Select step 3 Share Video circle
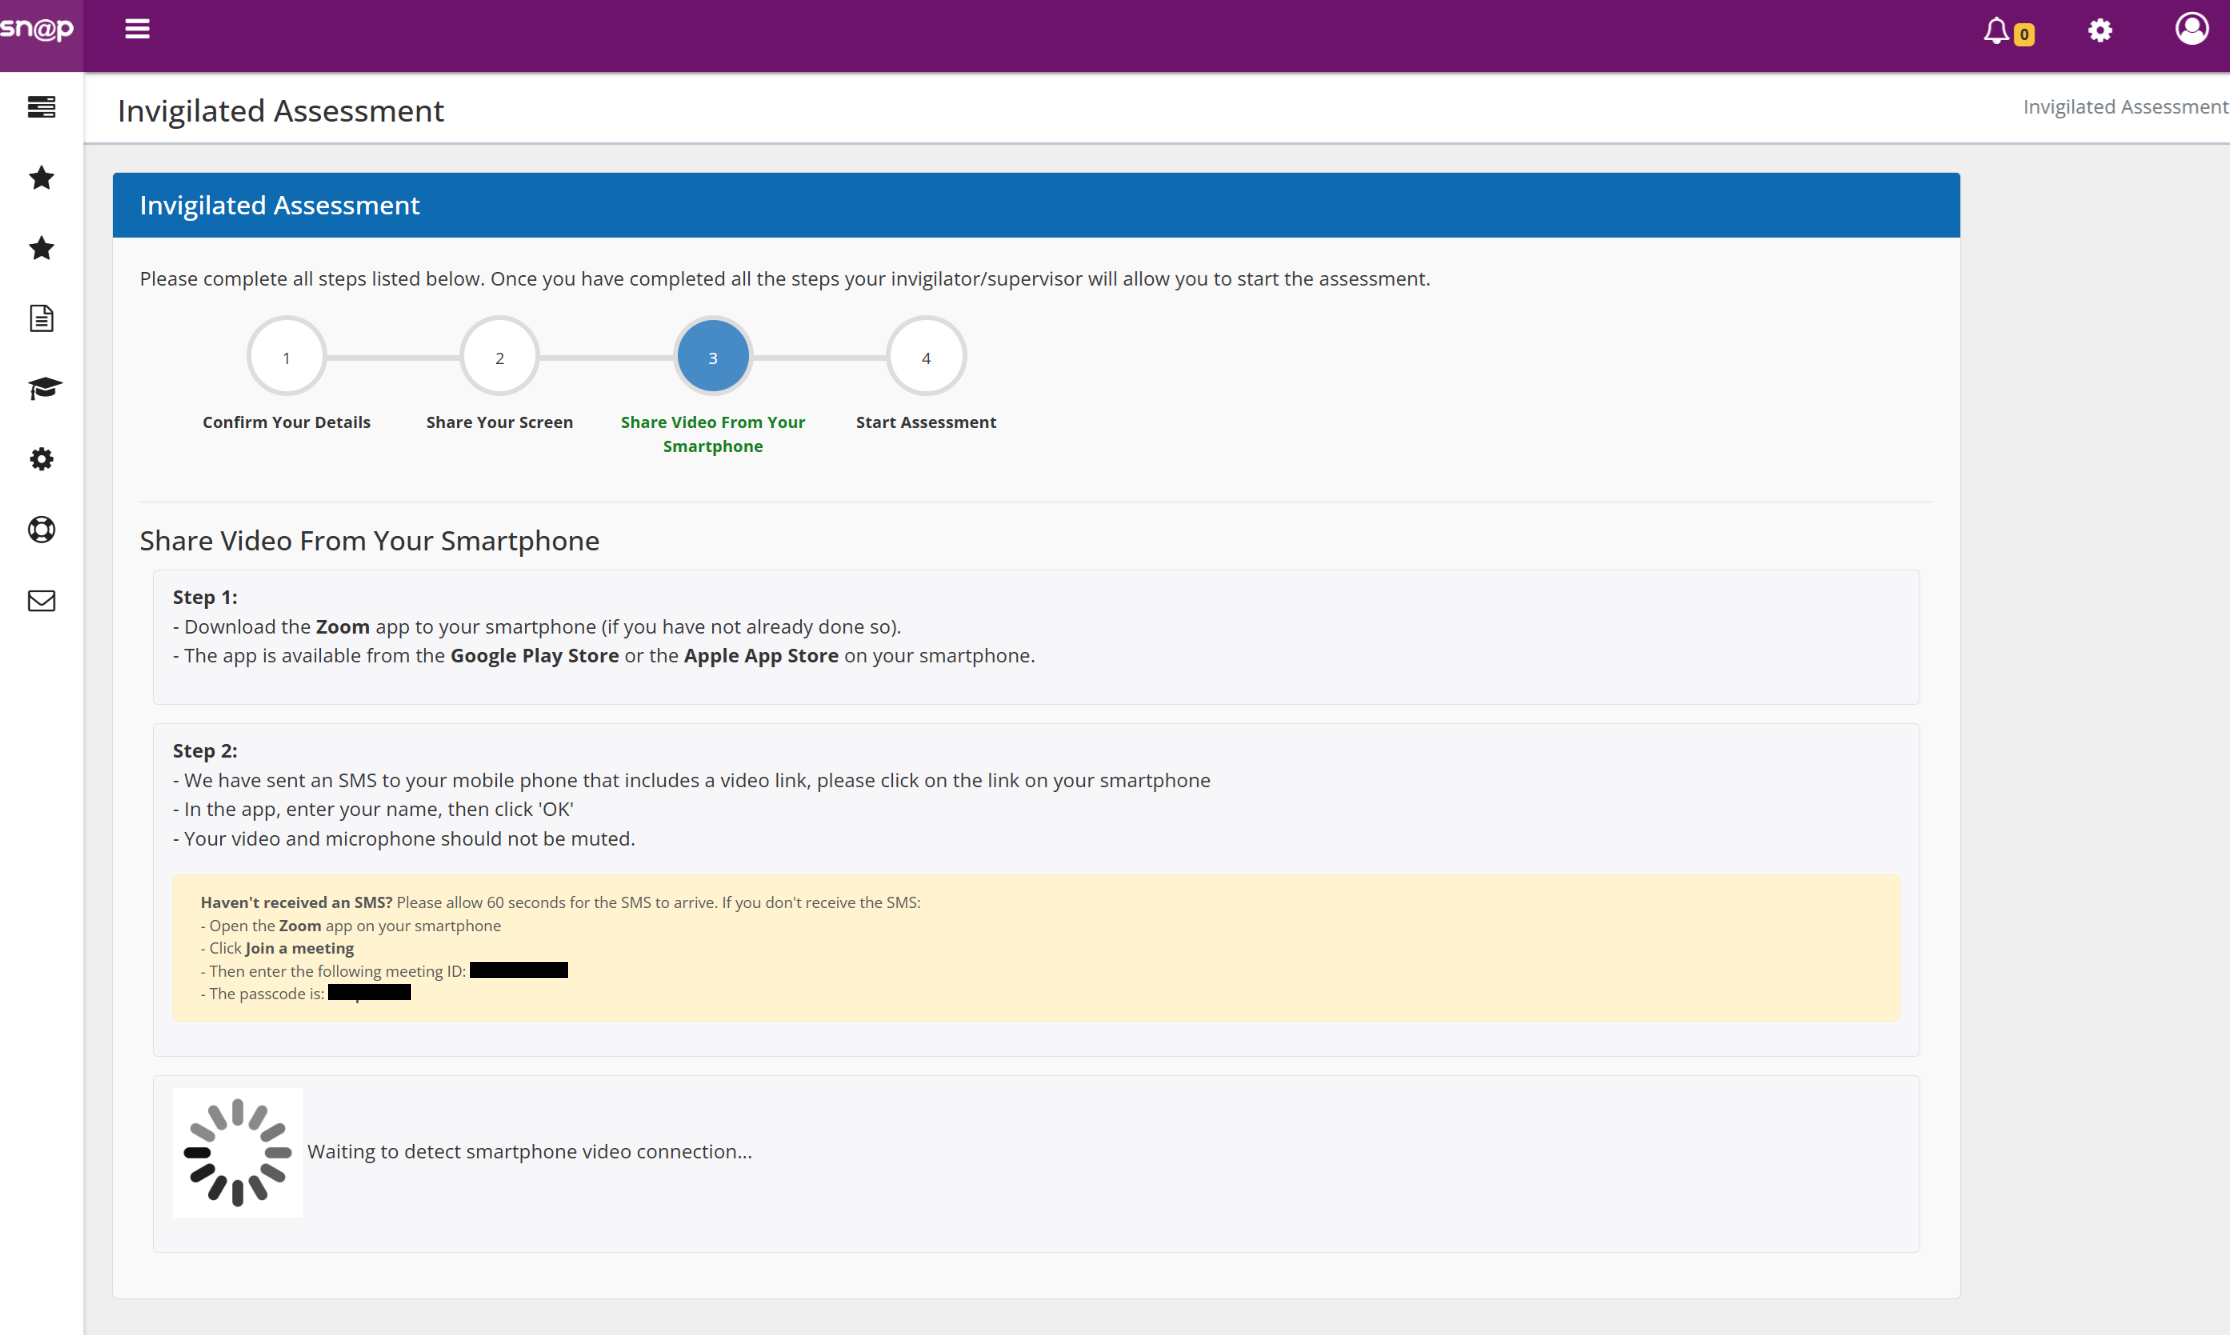2230x1335 pixels. [712, 357]
